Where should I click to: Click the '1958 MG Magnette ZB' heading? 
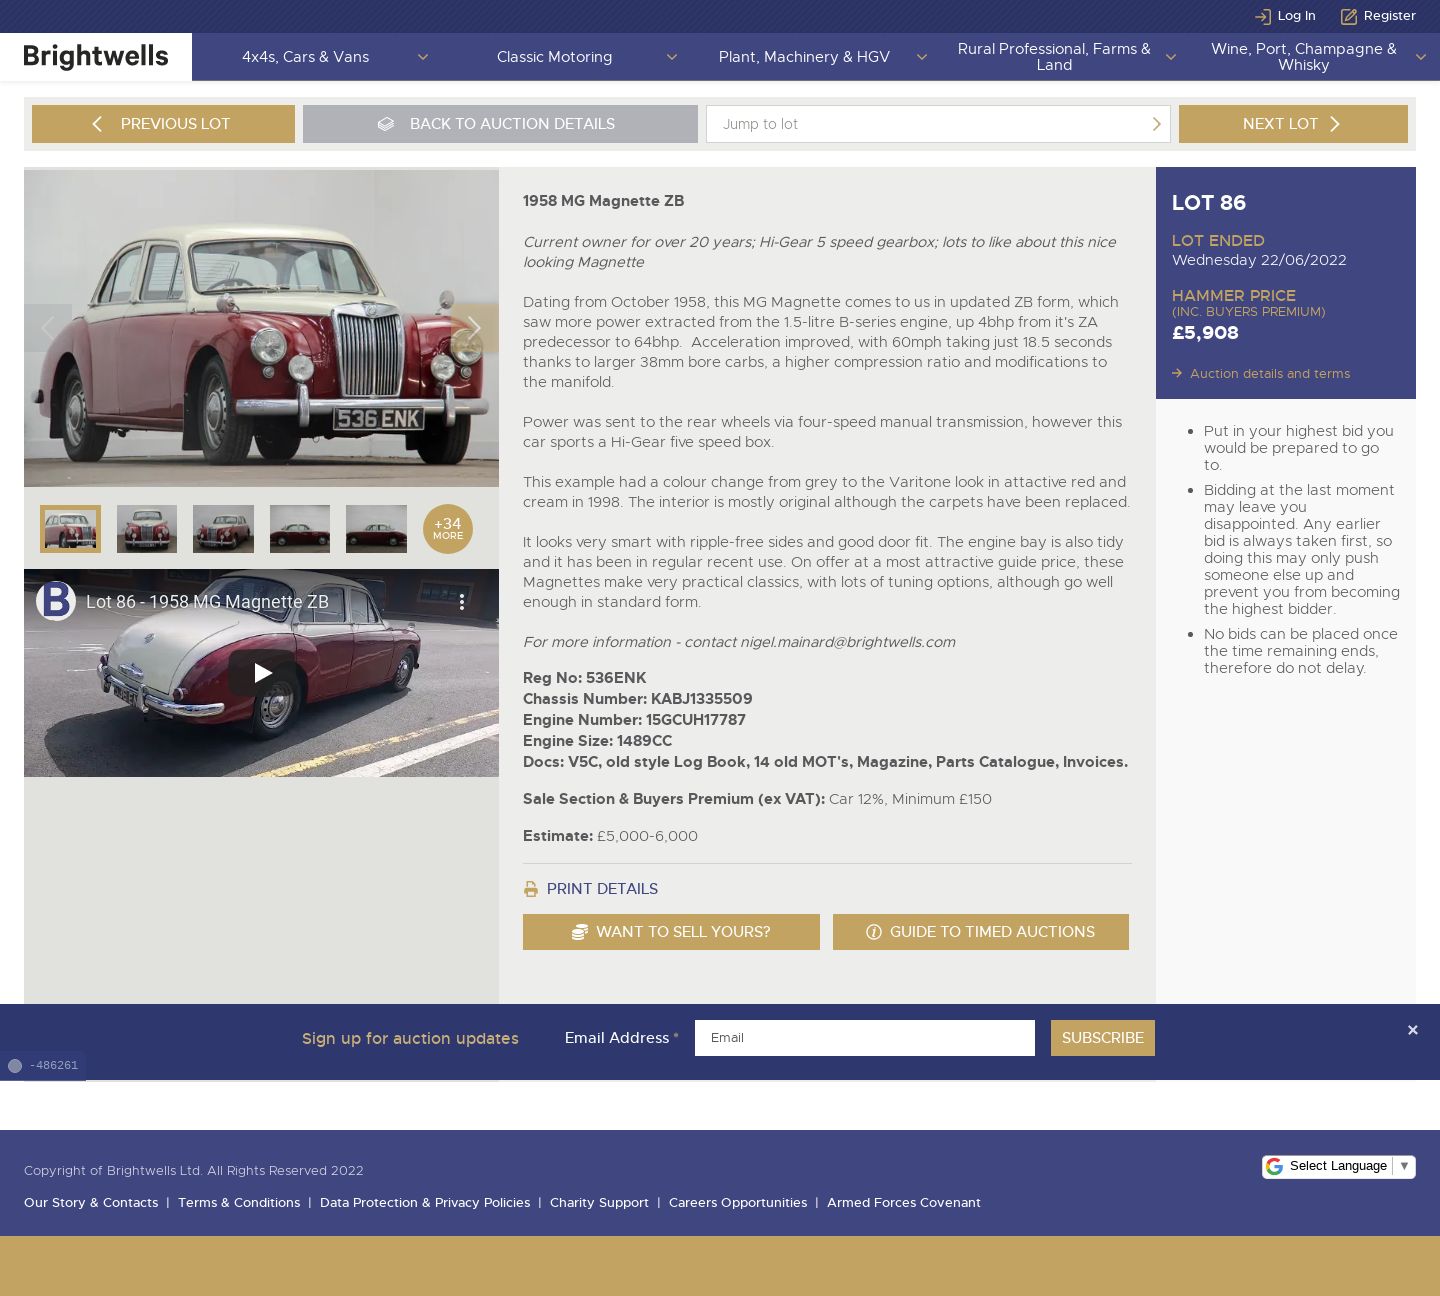pyautogui.click(x=603, y=201)
